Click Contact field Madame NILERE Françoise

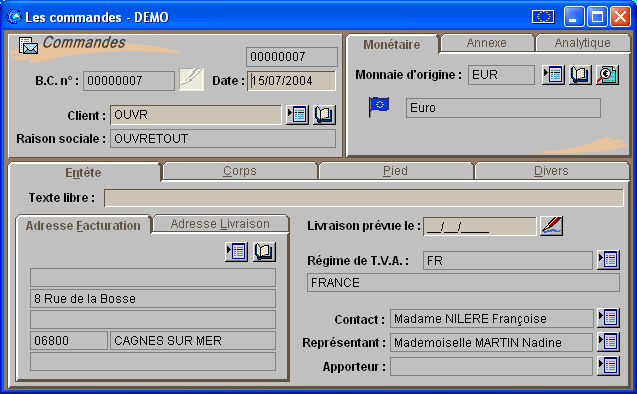(492, 318)
